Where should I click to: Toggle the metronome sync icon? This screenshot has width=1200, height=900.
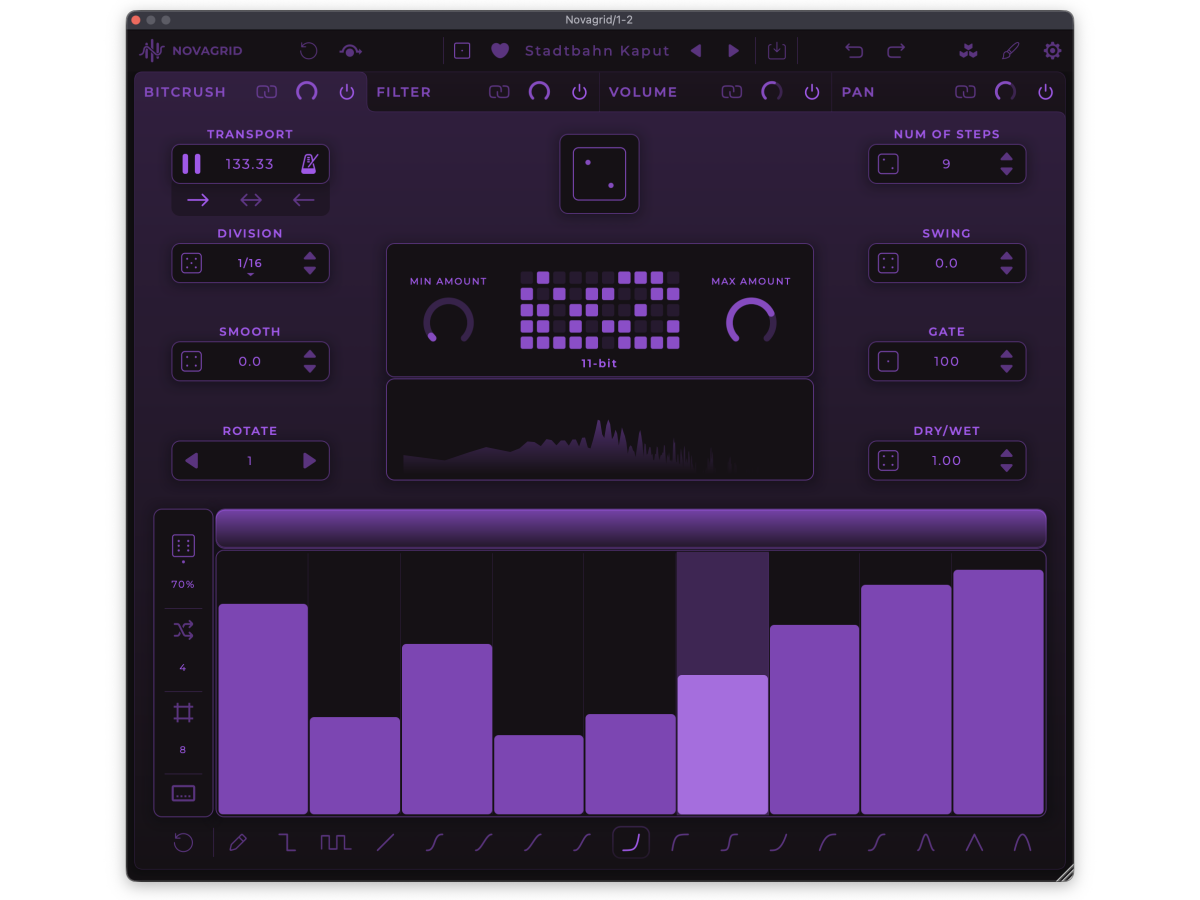[x=309, y=164]
